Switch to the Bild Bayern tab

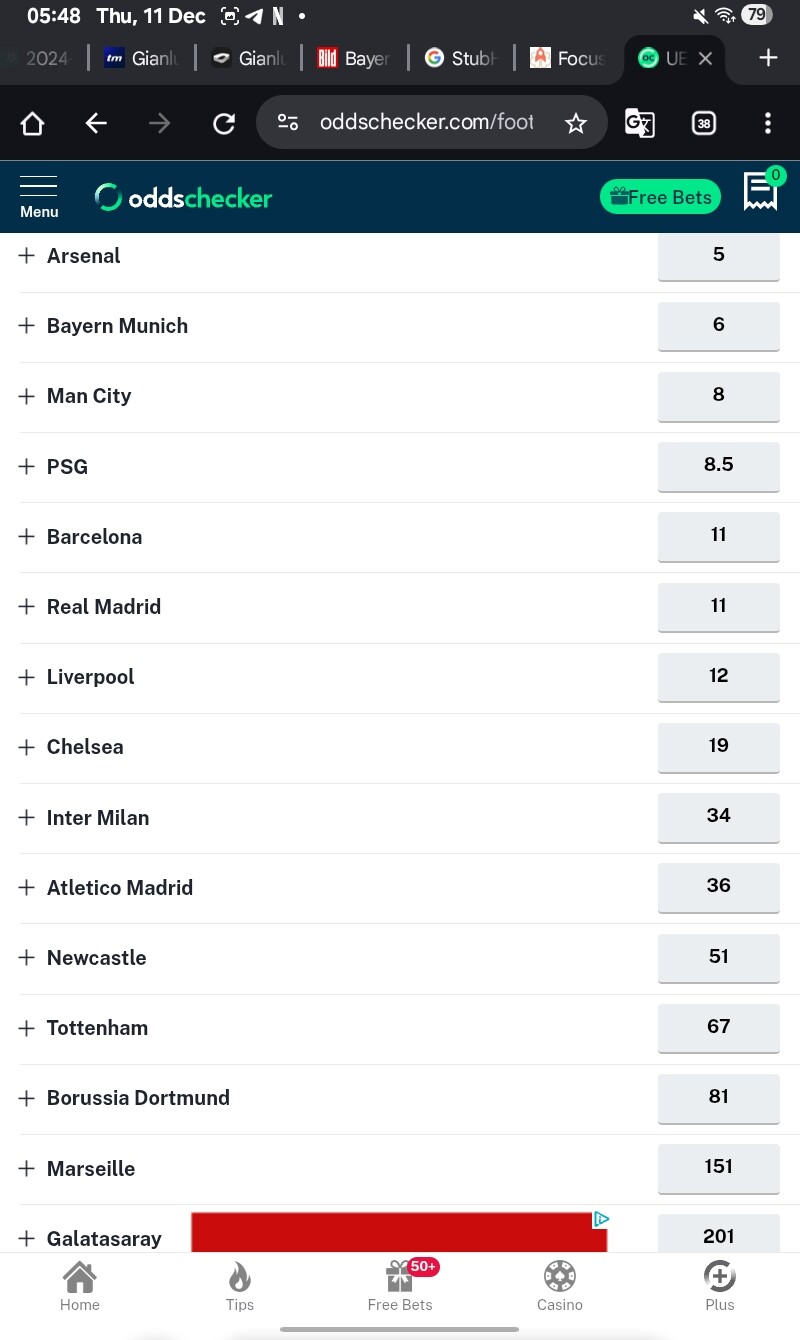point(353,58)
